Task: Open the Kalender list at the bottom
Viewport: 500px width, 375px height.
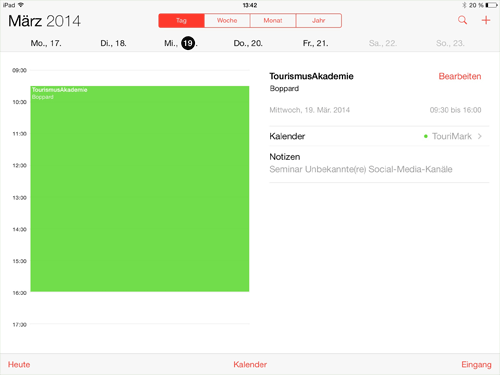Action: coord(250,364)
